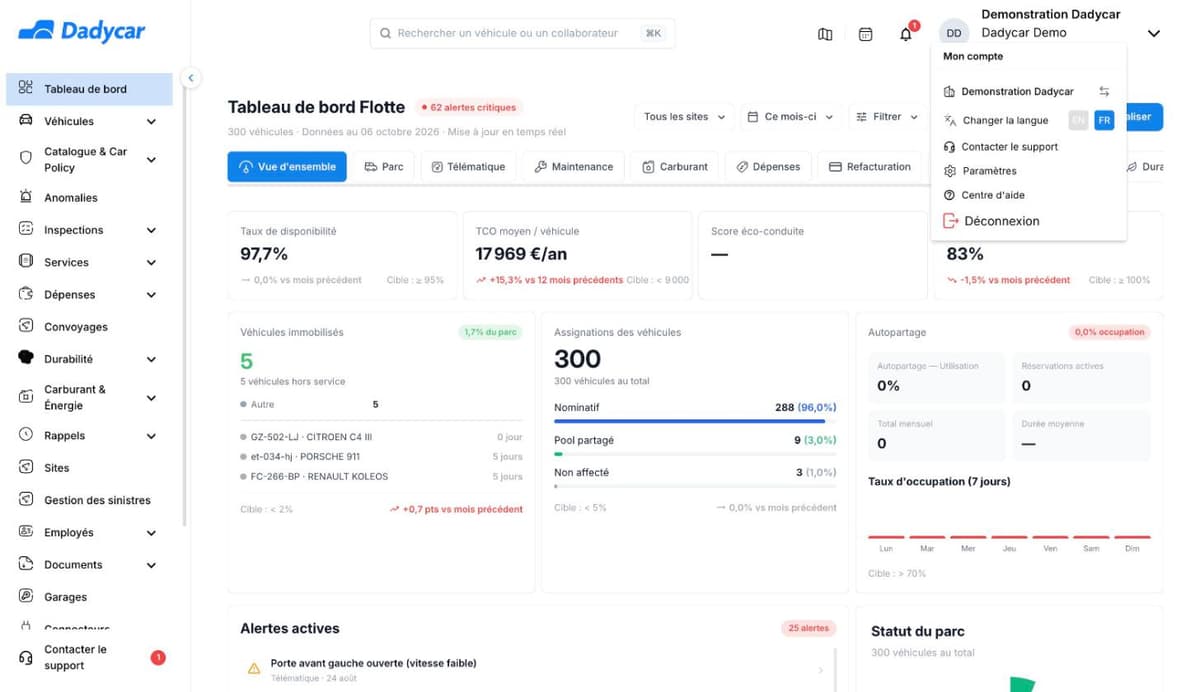This screenshot has width=1200, height=692.
Task: Click the Inspections sidebar icon
Action: pyautogui.click(x=26, y=229)
